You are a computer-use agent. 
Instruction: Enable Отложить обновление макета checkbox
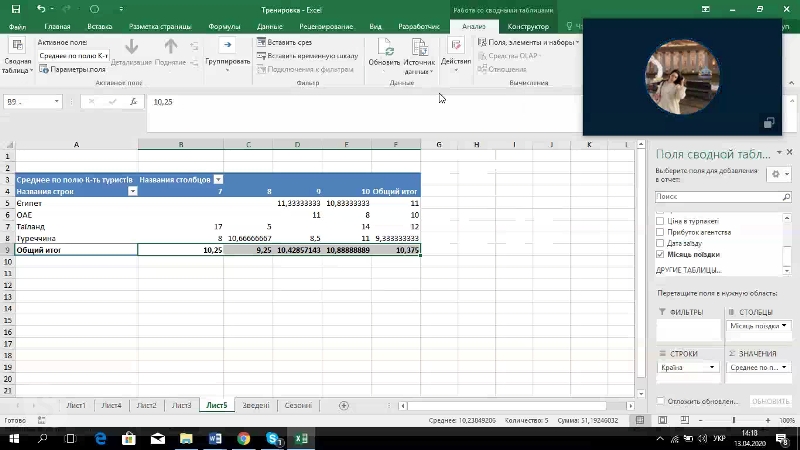pos(660,401)
